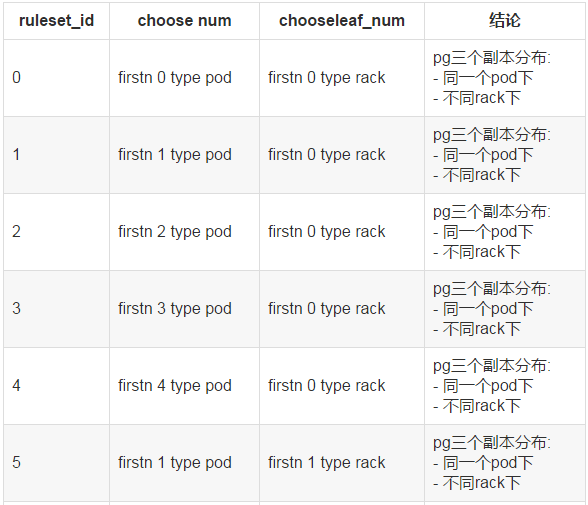Screen dimensions: 588x505
Task: Select ruleset_id cell with value 0
Action: point(57,78)
